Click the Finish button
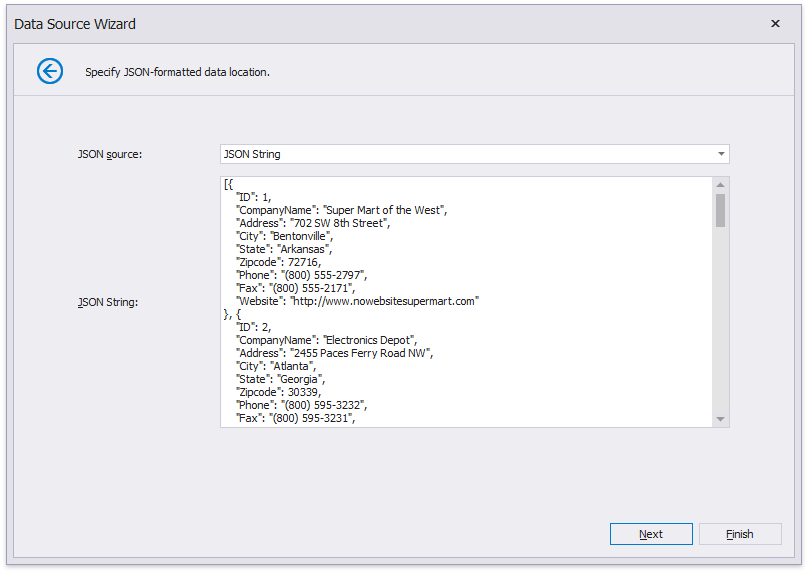The width and height of the screenshot is (808, 573). tap(739, 534)
